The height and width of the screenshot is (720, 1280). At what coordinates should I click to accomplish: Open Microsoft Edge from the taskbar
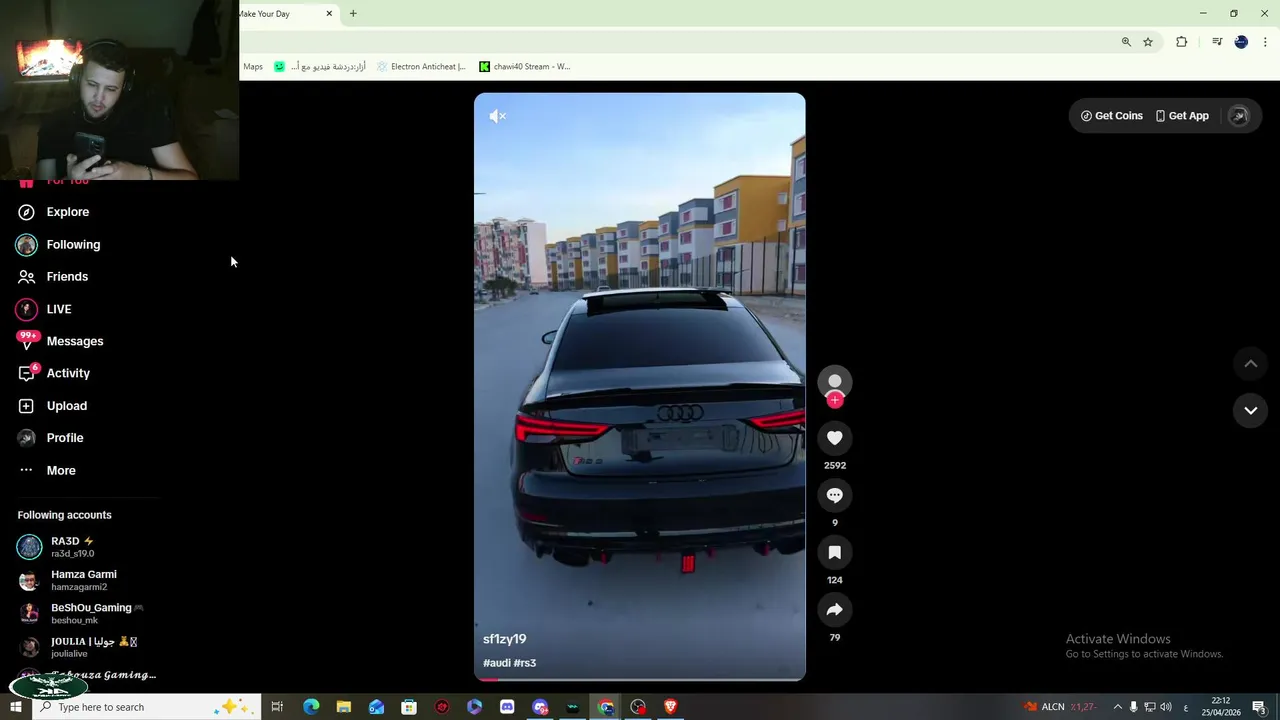tap(311, 707)
